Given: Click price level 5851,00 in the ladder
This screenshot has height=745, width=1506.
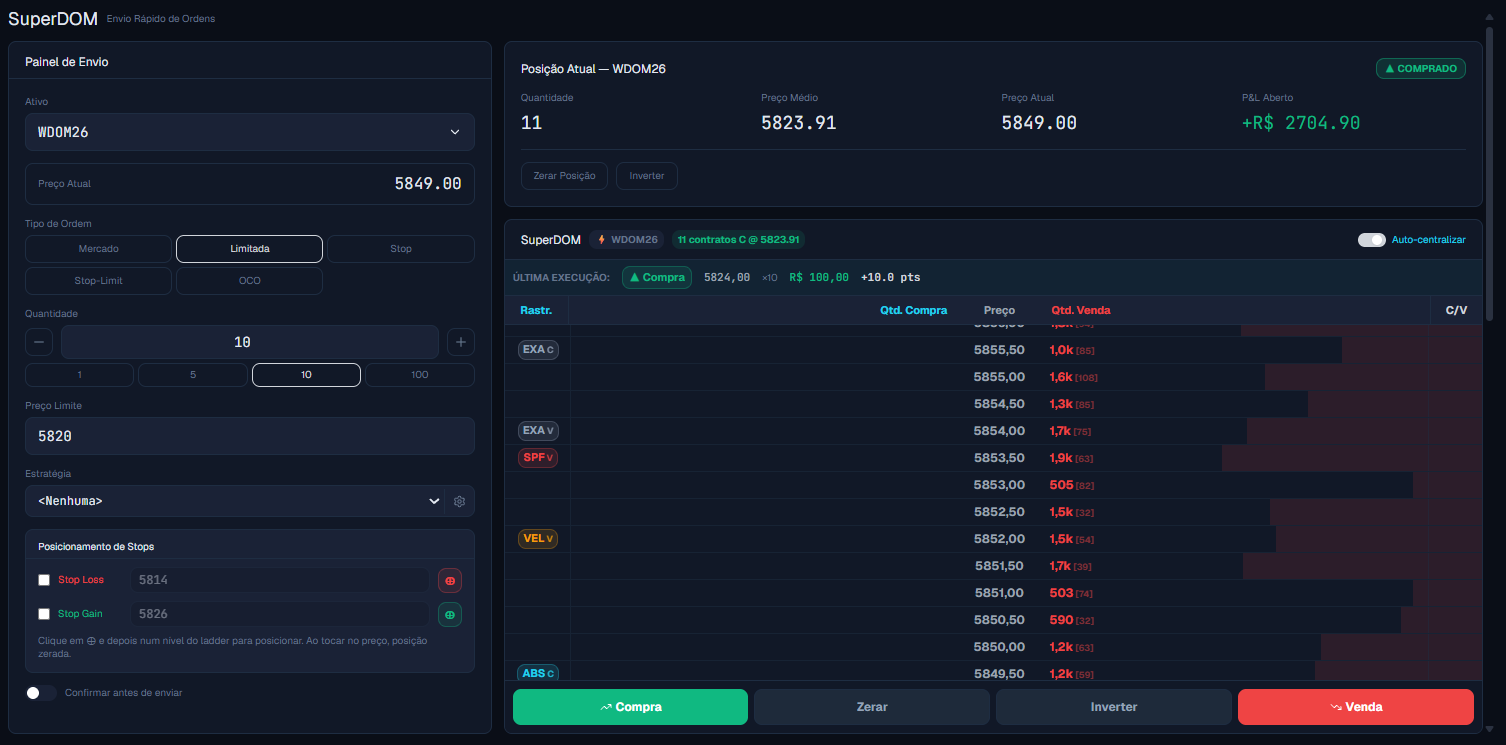Looking at the screenshot, I should (x=999, y=593).
